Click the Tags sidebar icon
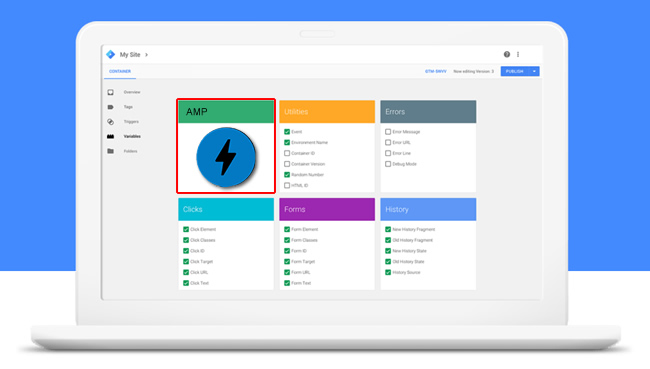Screen dimensions: 650x369 point(110,107)
